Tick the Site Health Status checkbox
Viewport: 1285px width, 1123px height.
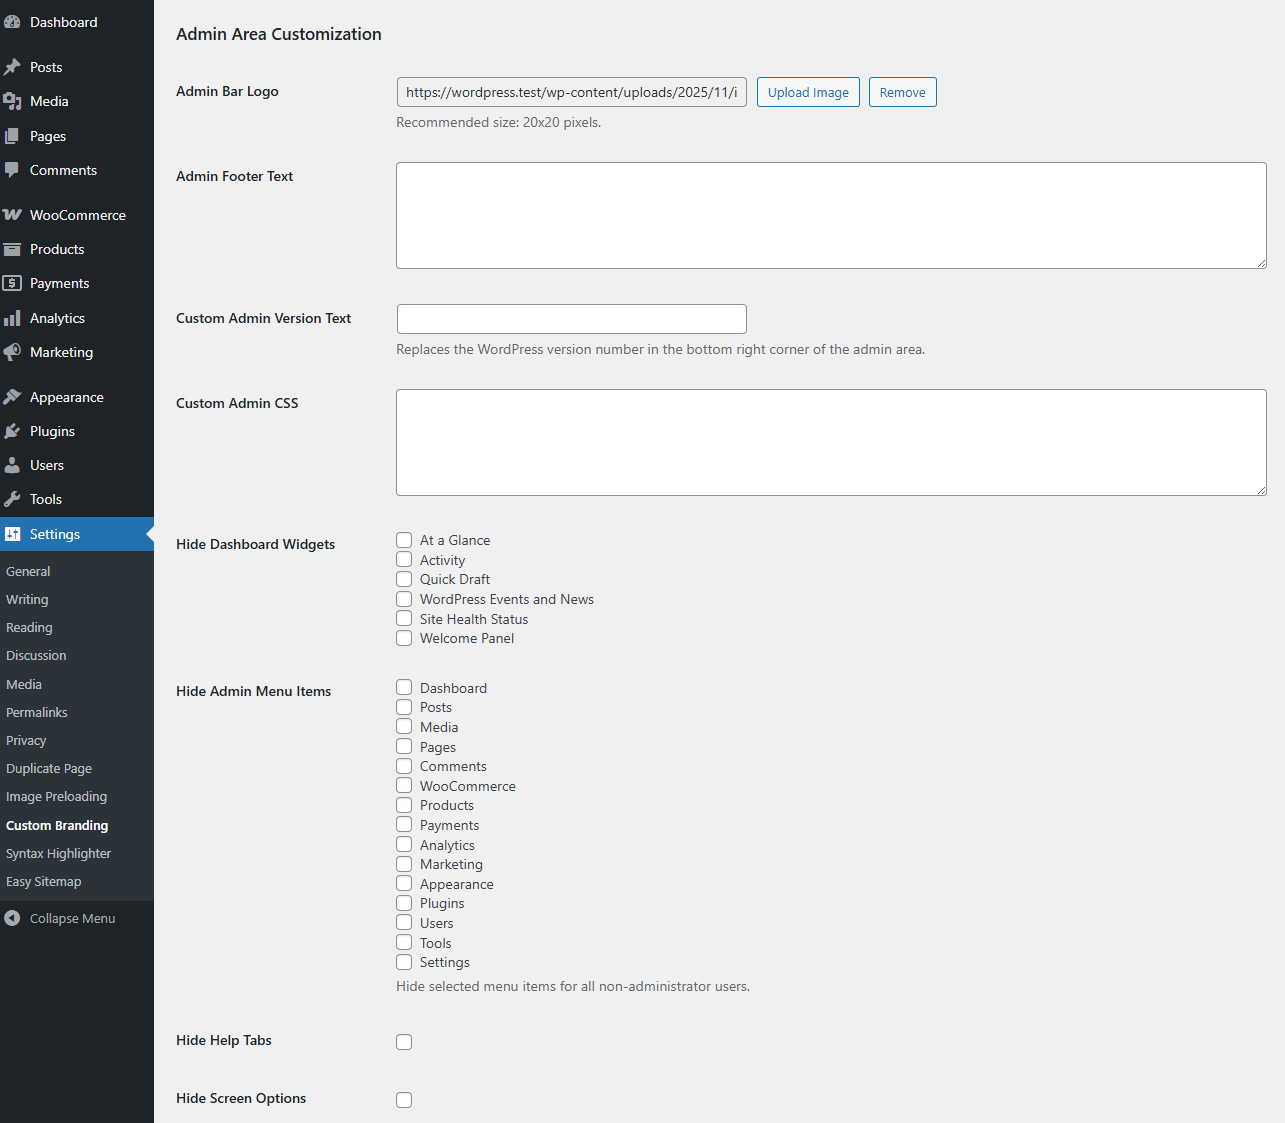404,618
